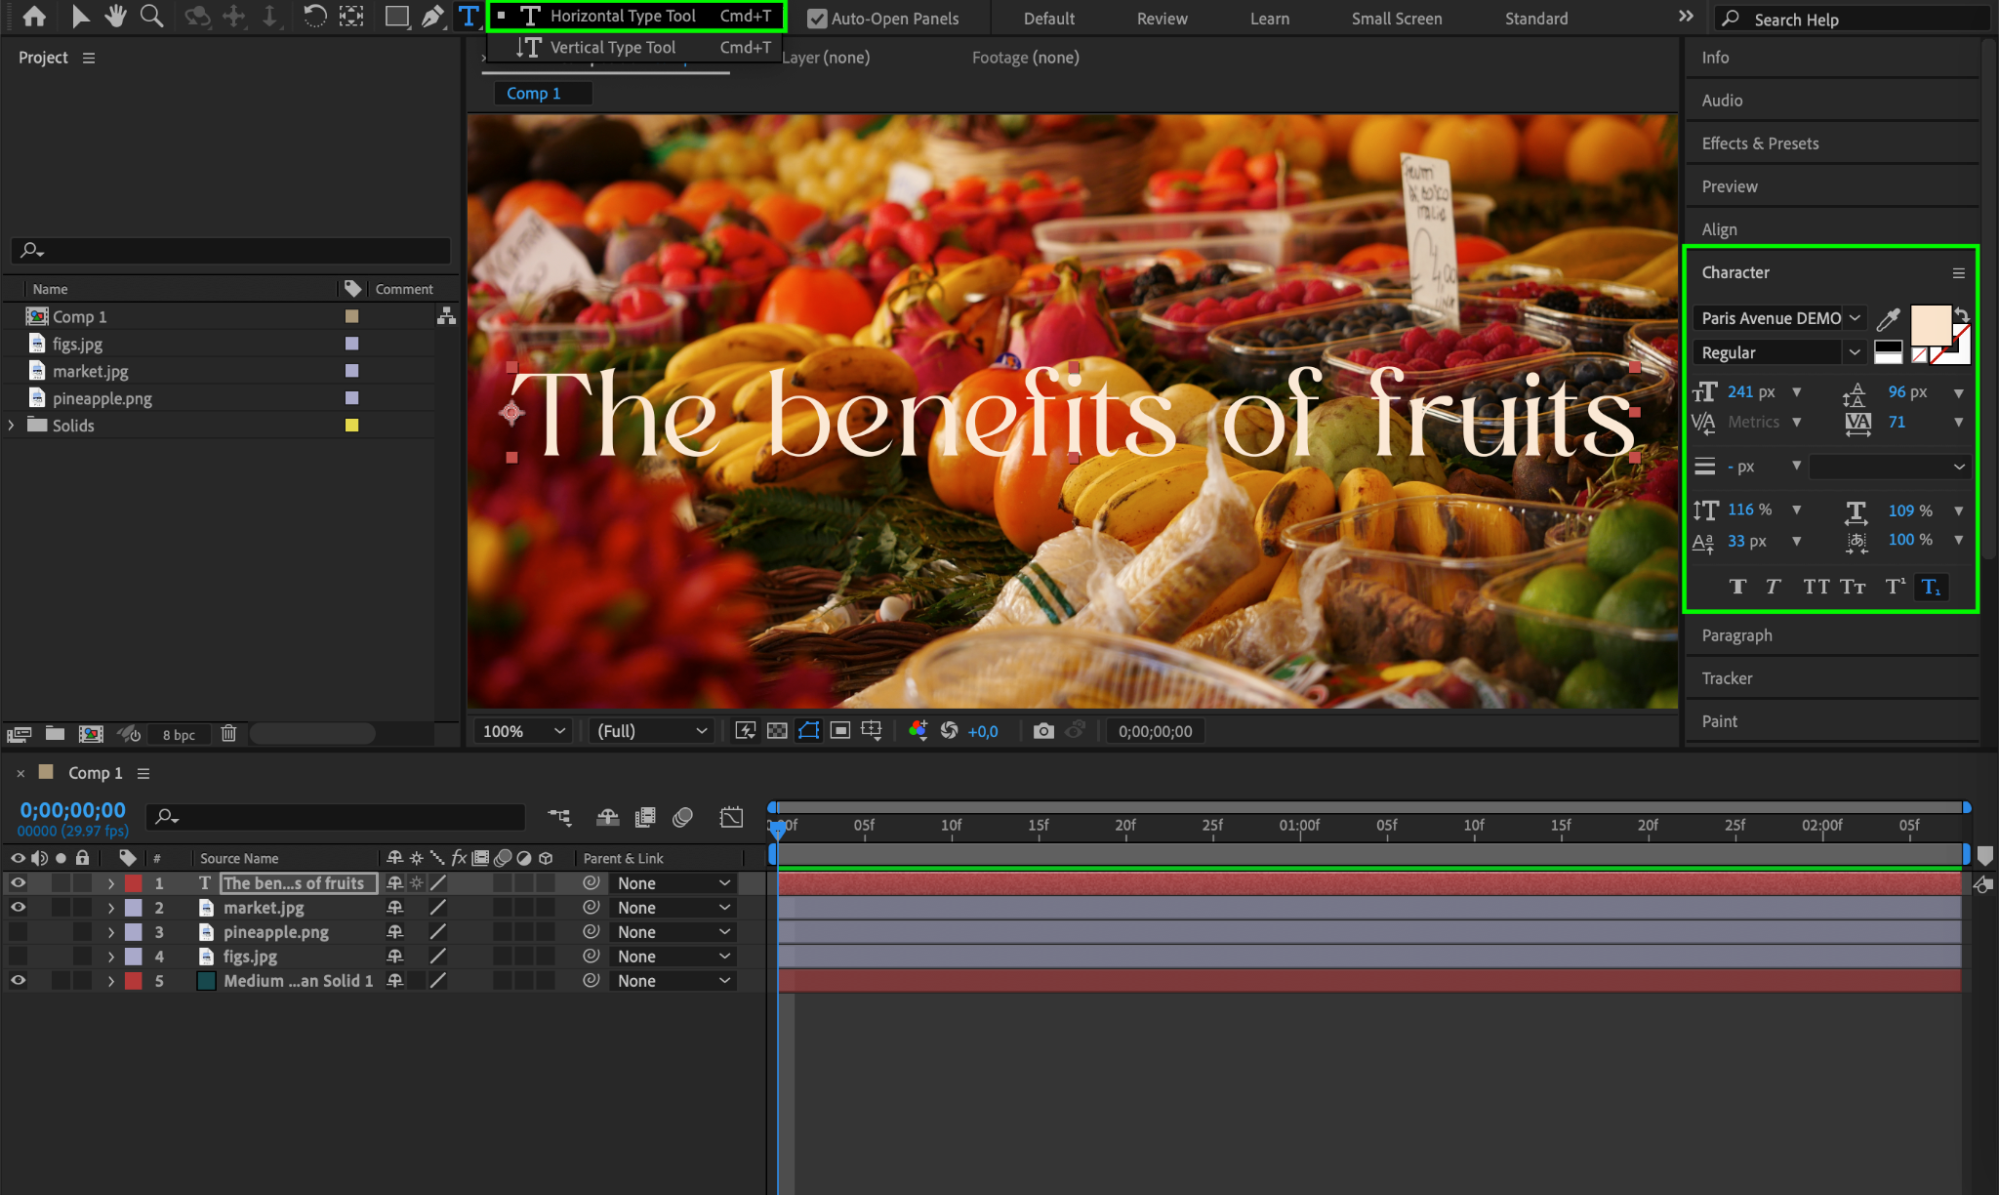Select the Hand tool

click(116, 16)
